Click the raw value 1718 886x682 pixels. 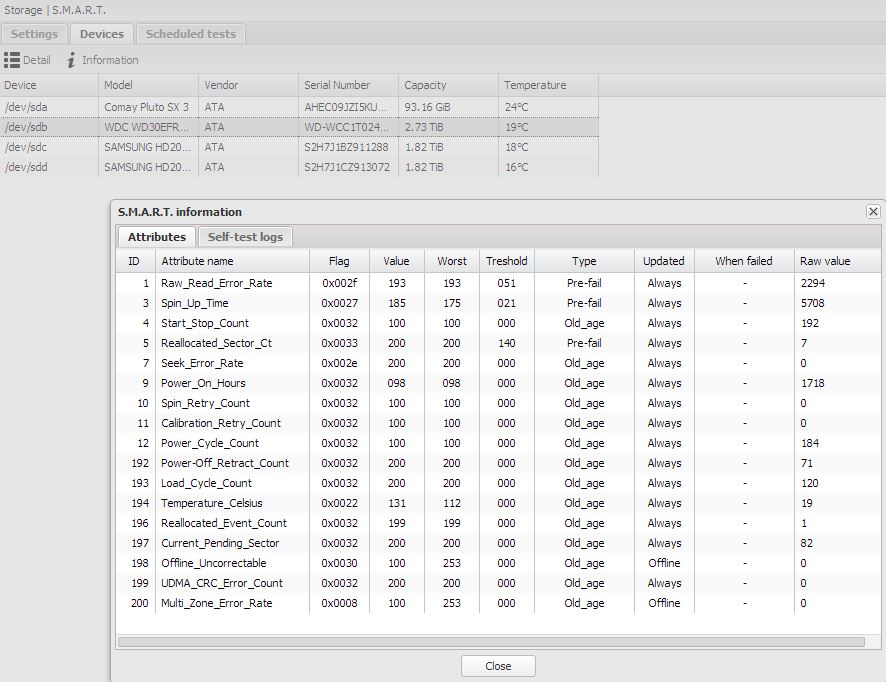[813, 383]
